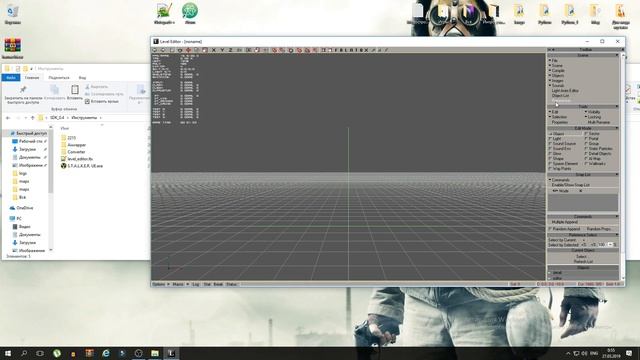Image resolution: width=640 pixels, height=360 pixels.
Task: Open Converter folder in Explorer list
Action: 73,151
